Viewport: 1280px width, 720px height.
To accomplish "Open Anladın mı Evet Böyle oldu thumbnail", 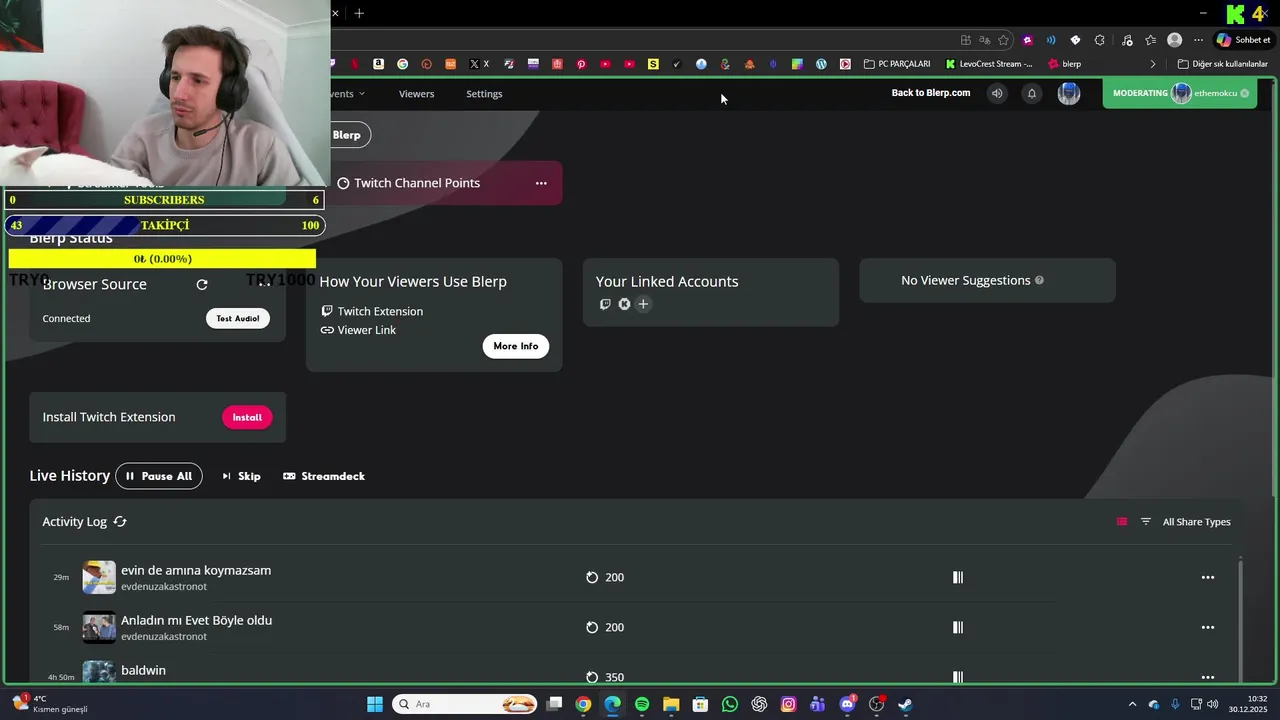I will tap(99, 627).
